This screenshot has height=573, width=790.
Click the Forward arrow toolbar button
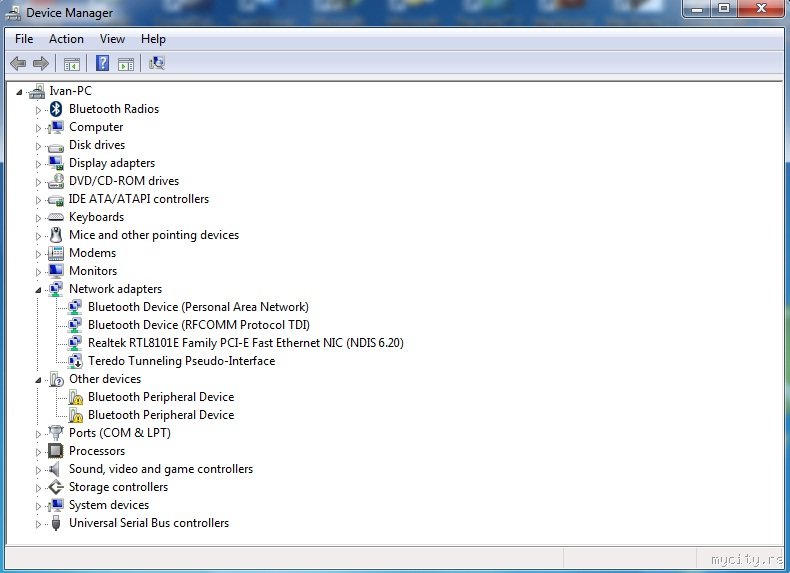pos(41,63)
